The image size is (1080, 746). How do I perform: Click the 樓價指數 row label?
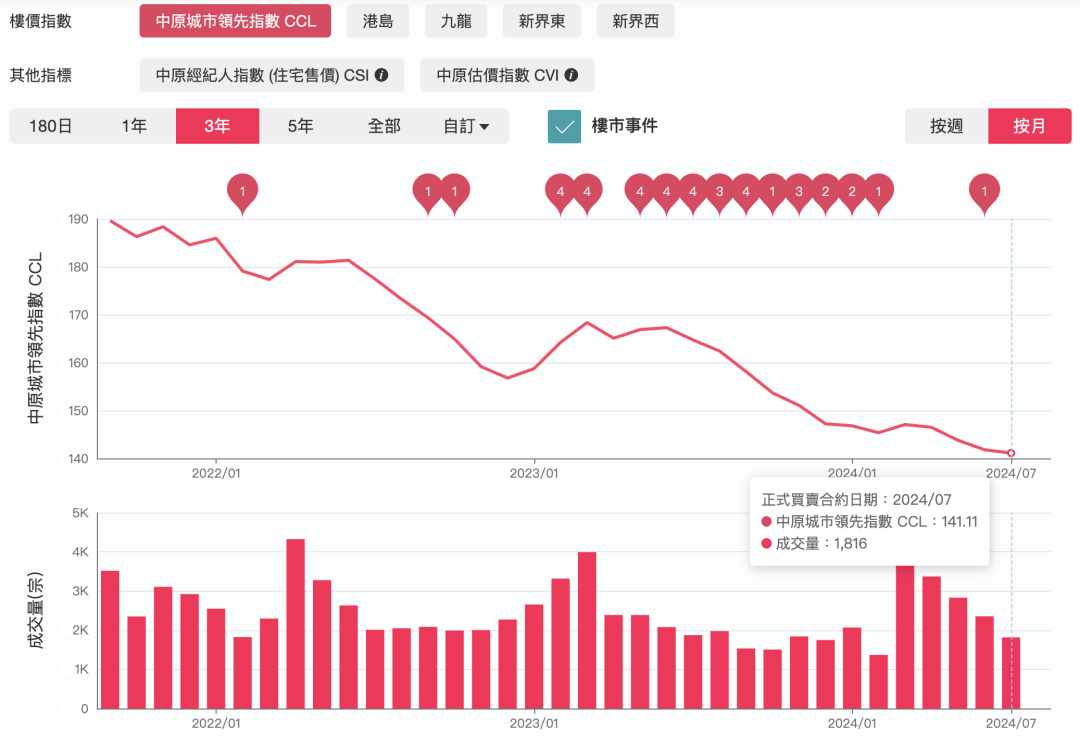coord(41,21)
